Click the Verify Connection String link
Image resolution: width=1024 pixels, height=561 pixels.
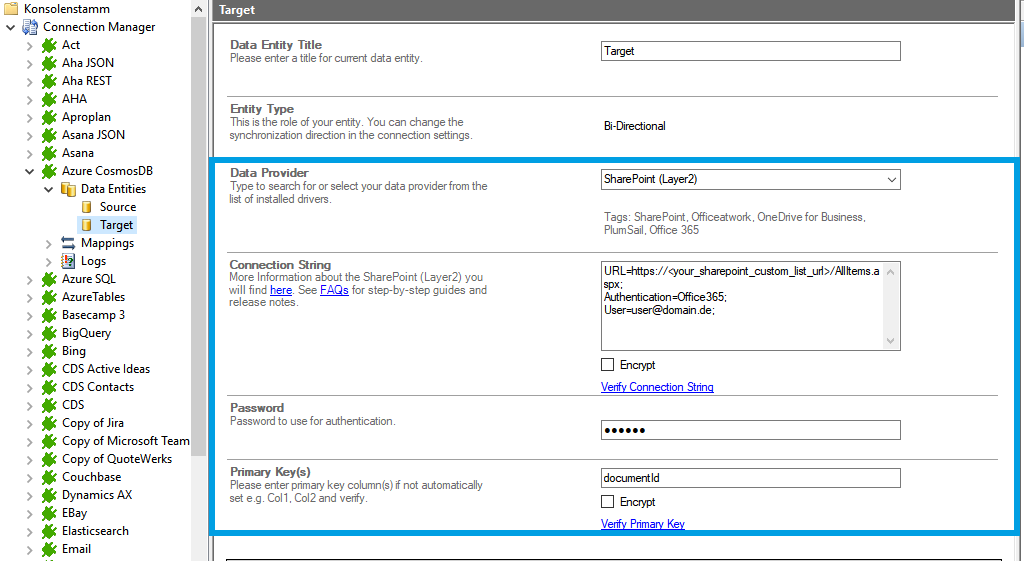click(x=657, y=387)
